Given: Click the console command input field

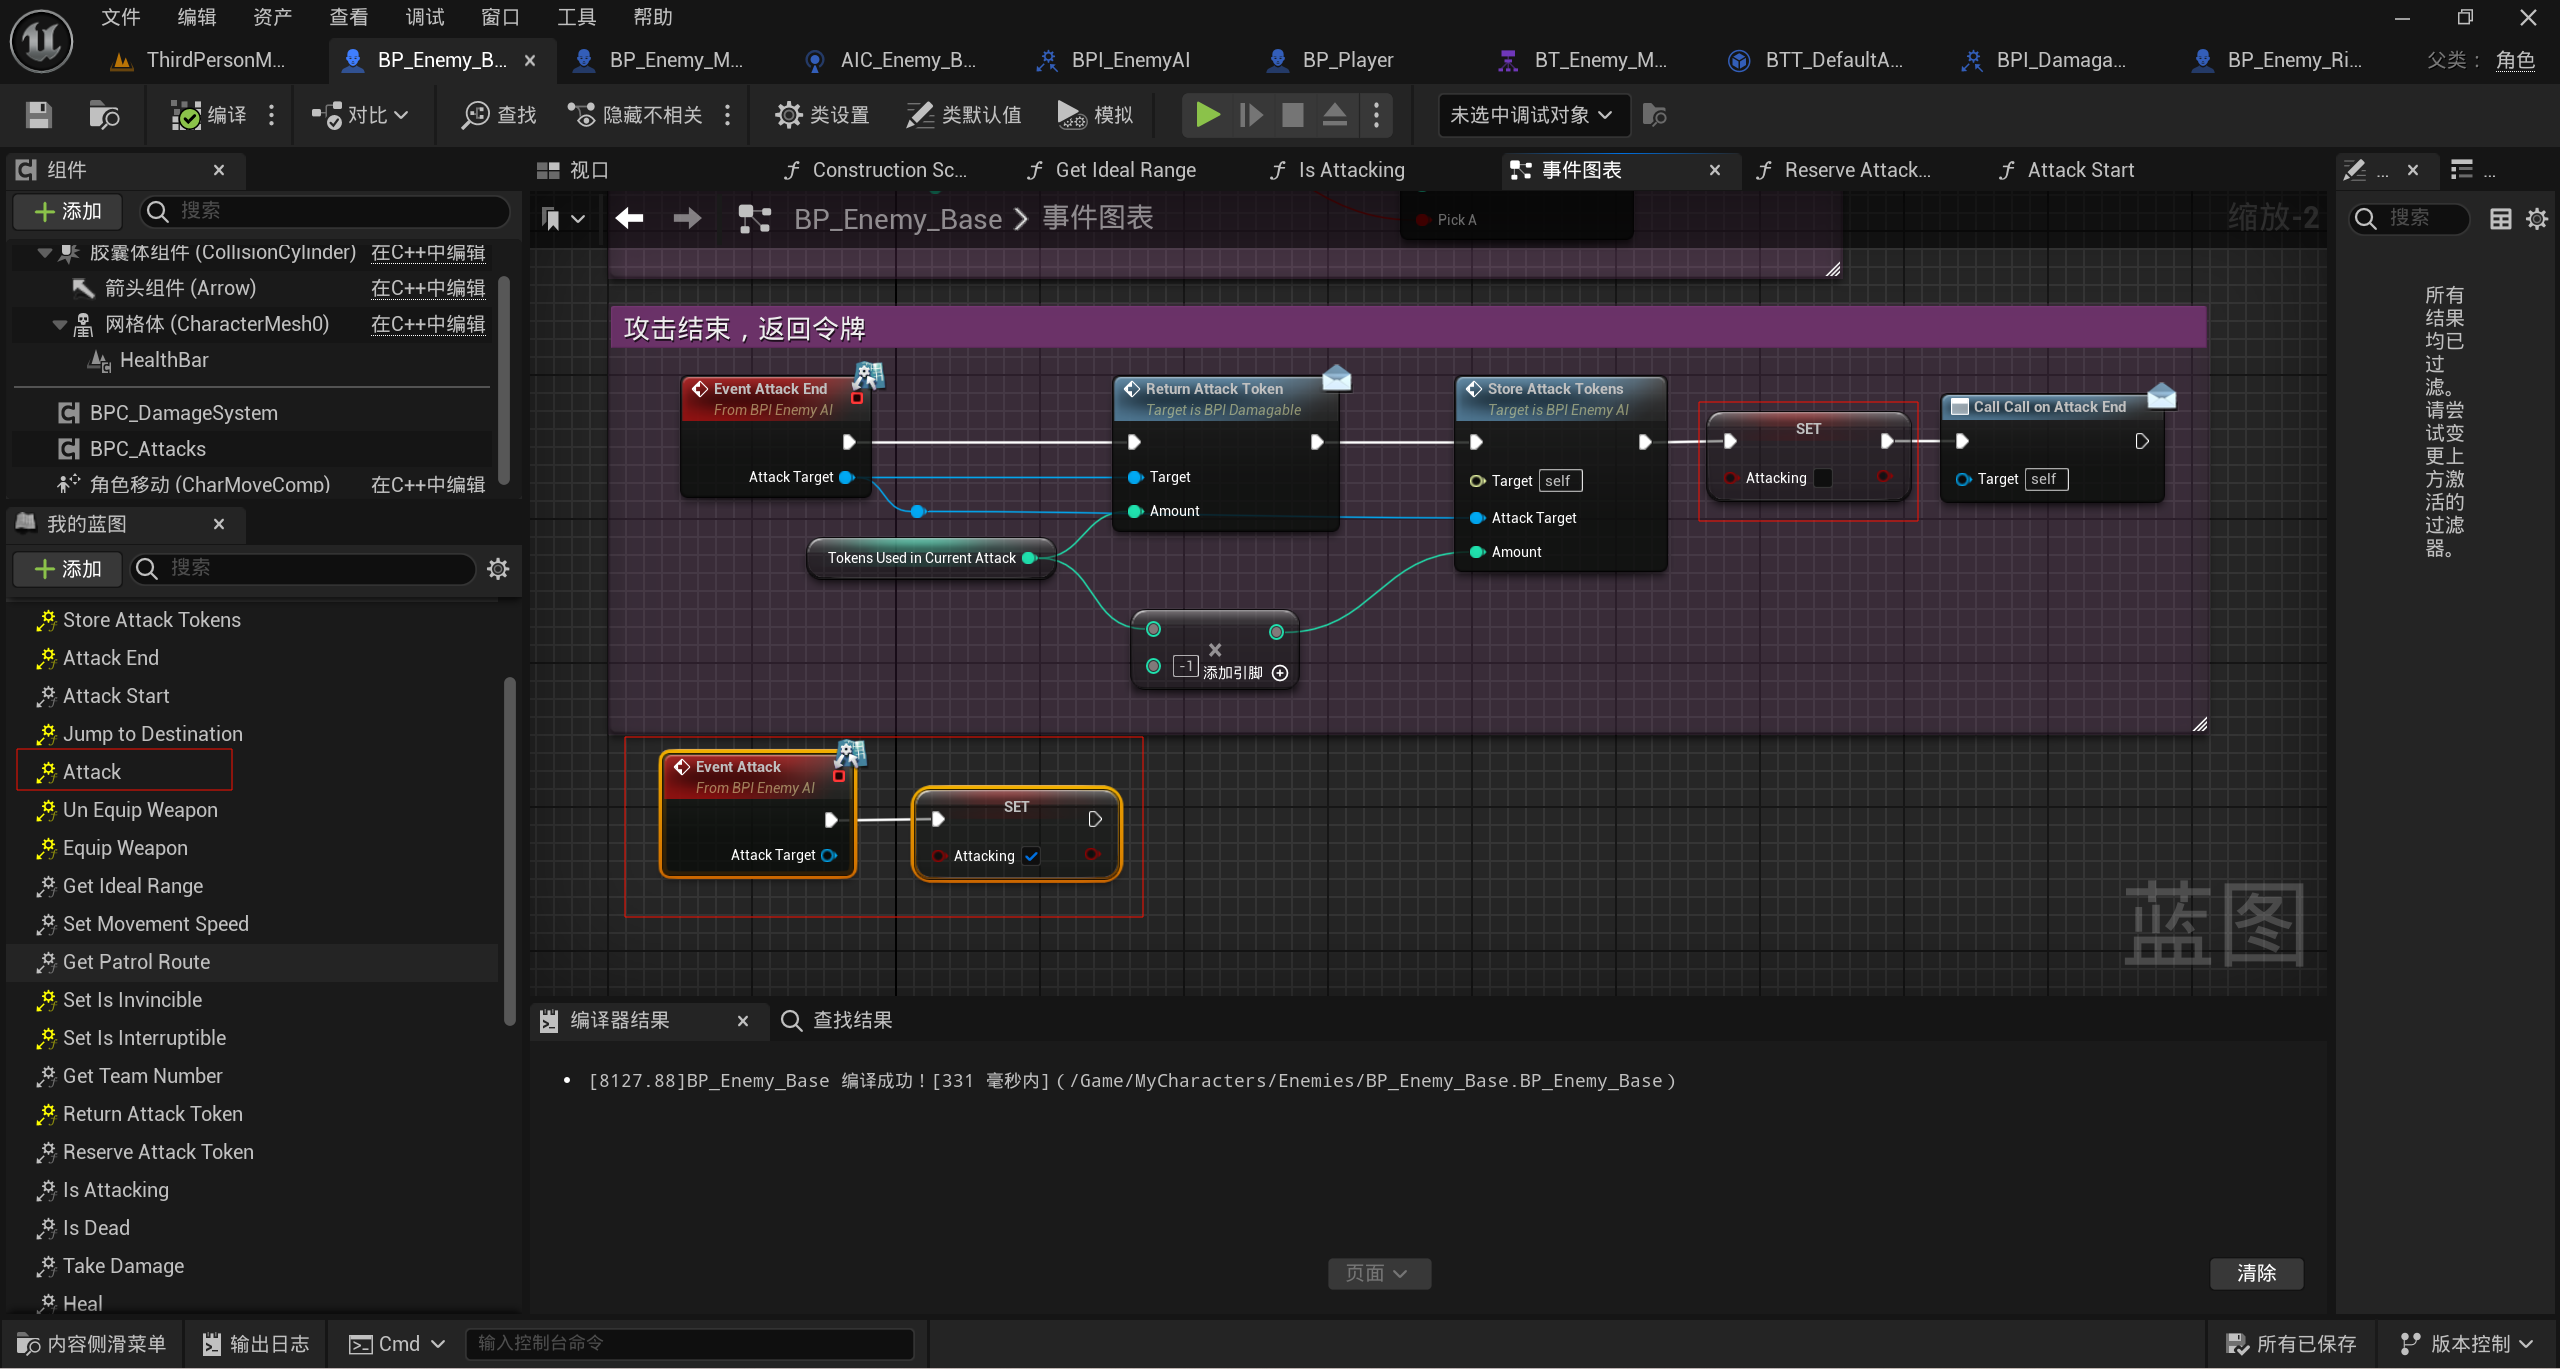Looking at the screenshot, I should click(690, 1343).
